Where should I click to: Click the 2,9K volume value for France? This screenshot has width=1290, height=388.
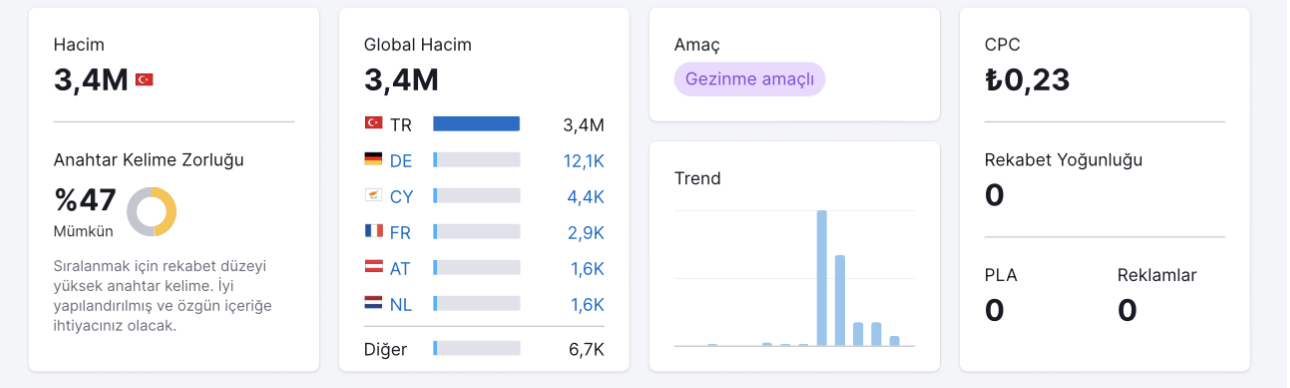click(x=586, y=232)
